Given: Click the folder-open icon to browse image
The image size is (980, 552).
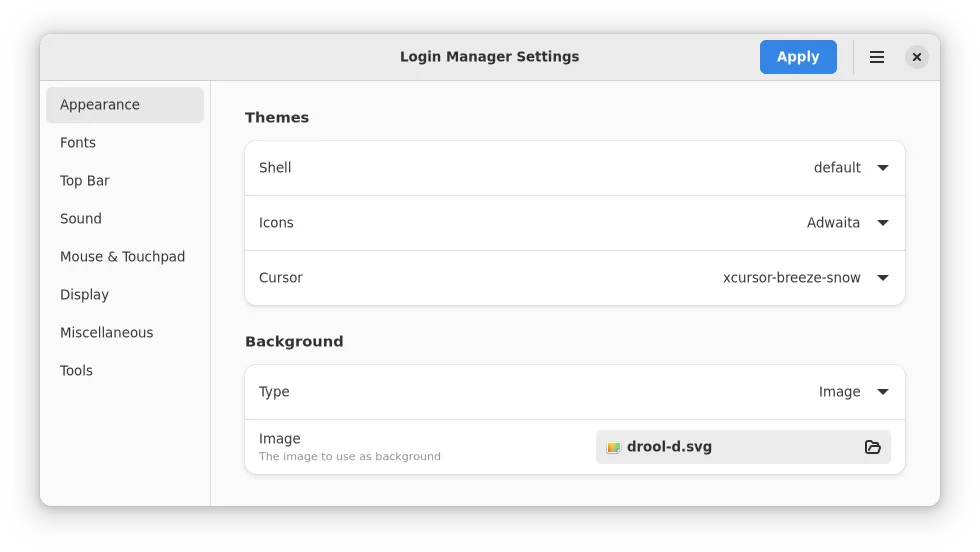Looking at the screenshot, I should (872, 447).
